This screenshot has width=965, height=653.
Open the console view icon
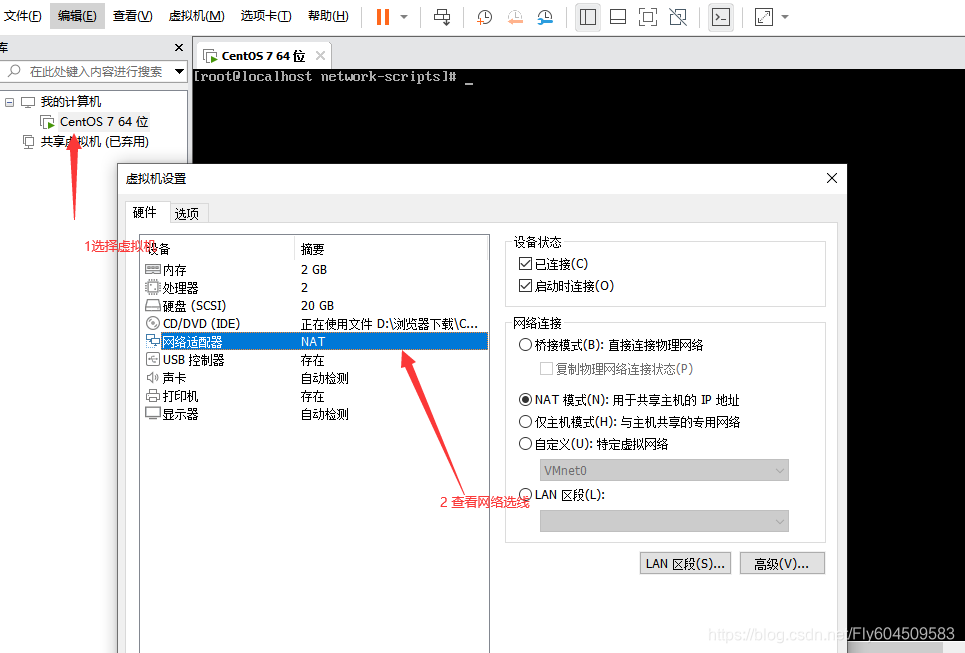point(721,17)
